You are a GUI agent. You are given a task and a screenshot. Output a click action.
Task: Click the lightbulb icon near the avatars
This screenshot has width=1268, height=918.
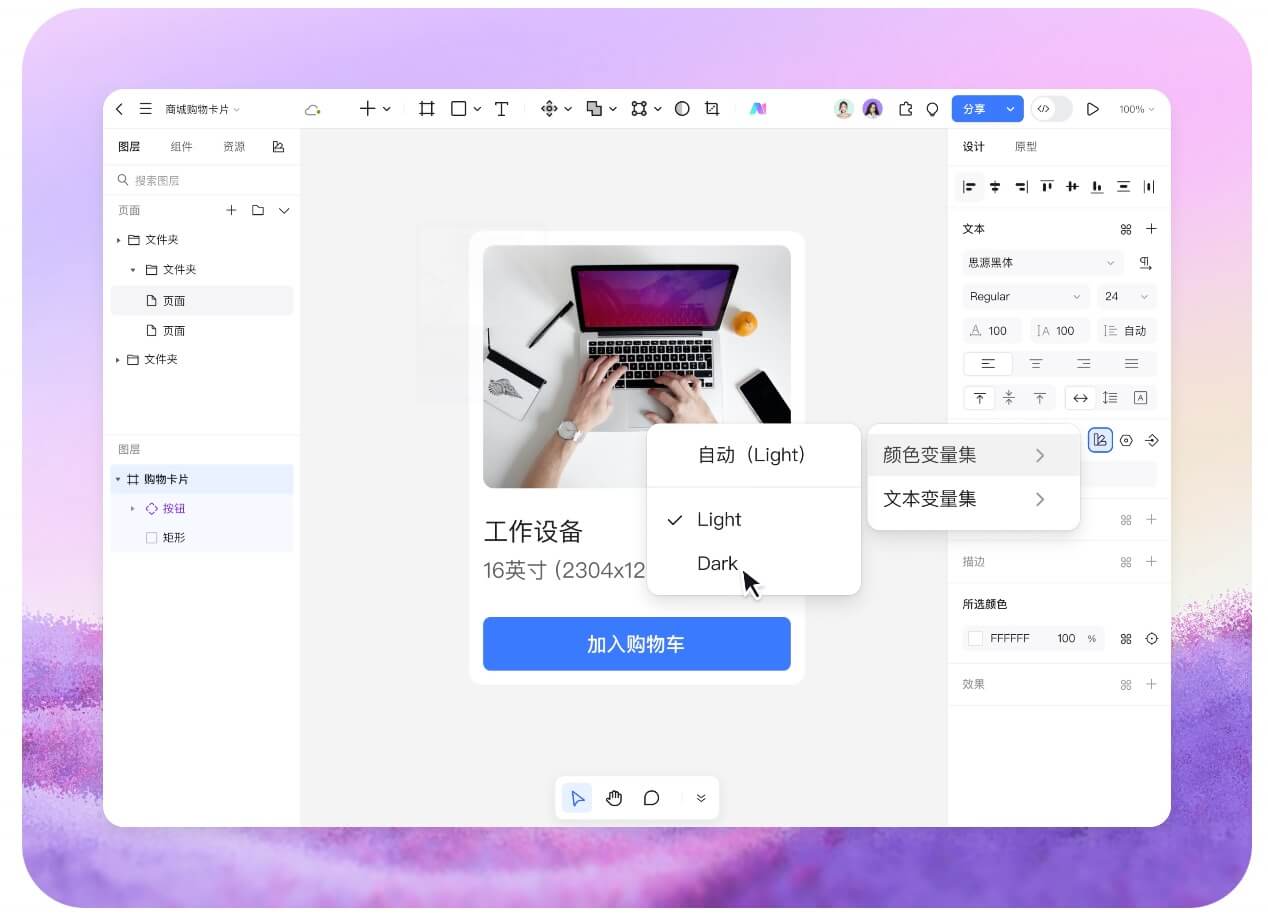coord(932,109)
